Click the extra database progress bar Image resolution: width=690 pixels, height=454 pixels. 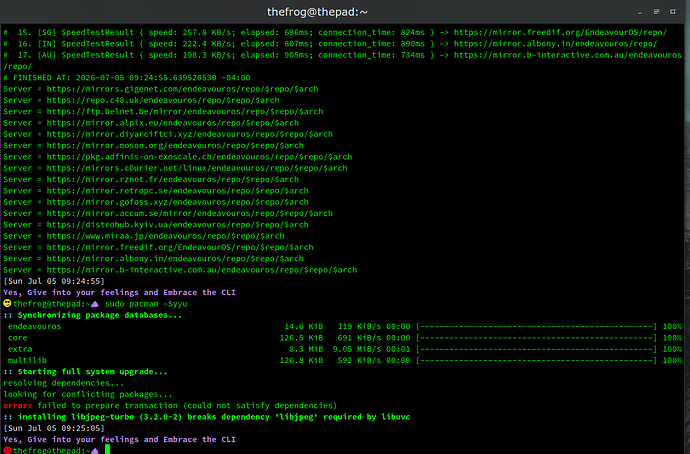click(x=536, y=349)
